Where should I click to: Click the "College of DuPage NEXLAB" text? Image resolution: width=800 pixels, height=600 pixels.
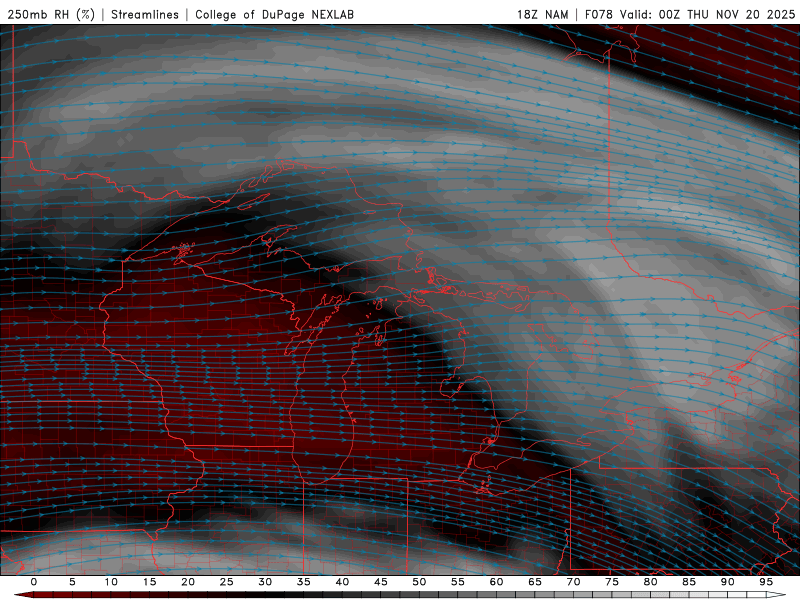pos(274,14)
